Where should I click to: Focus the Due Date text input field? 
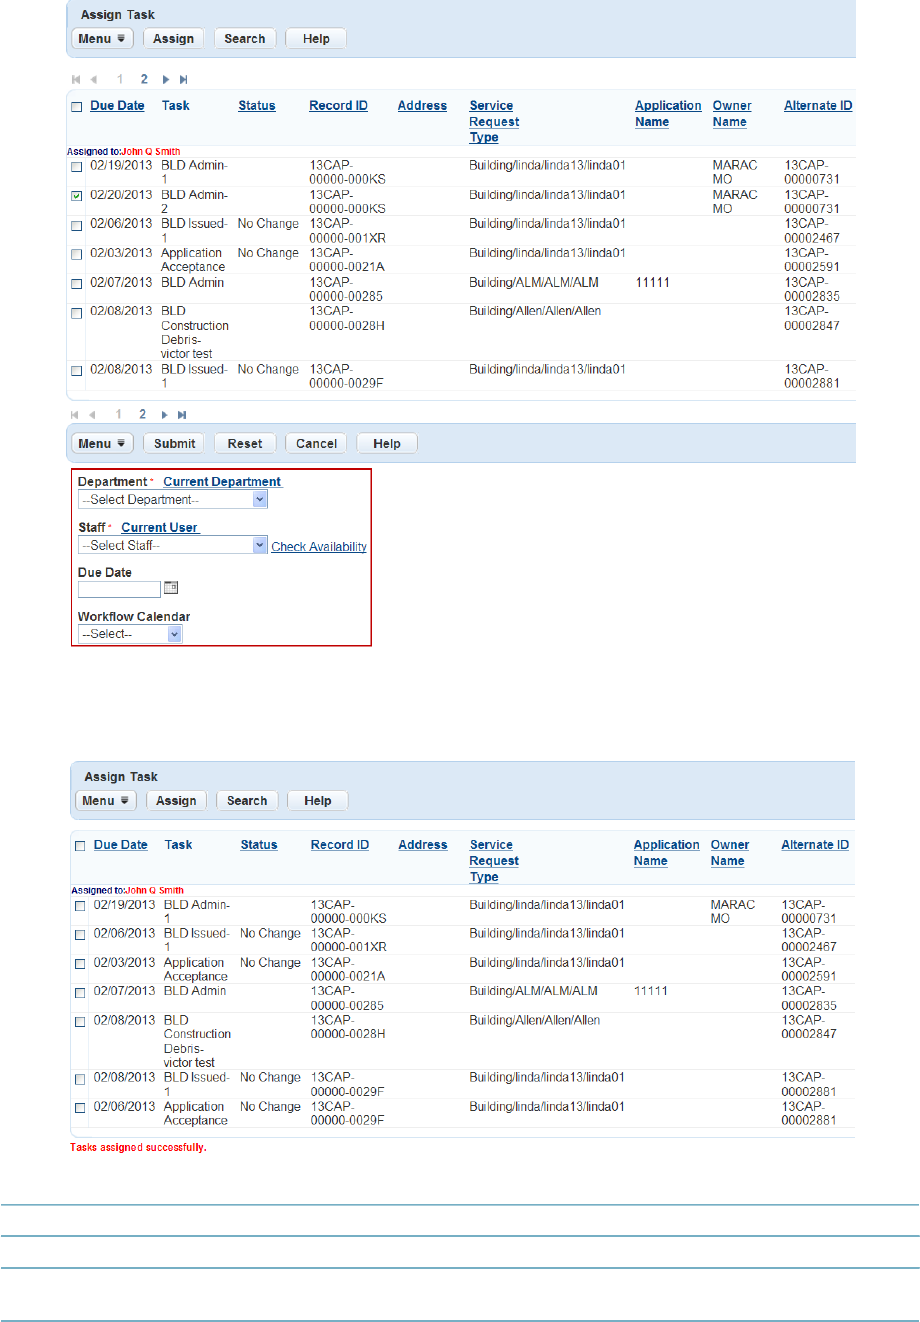point(119,589)
